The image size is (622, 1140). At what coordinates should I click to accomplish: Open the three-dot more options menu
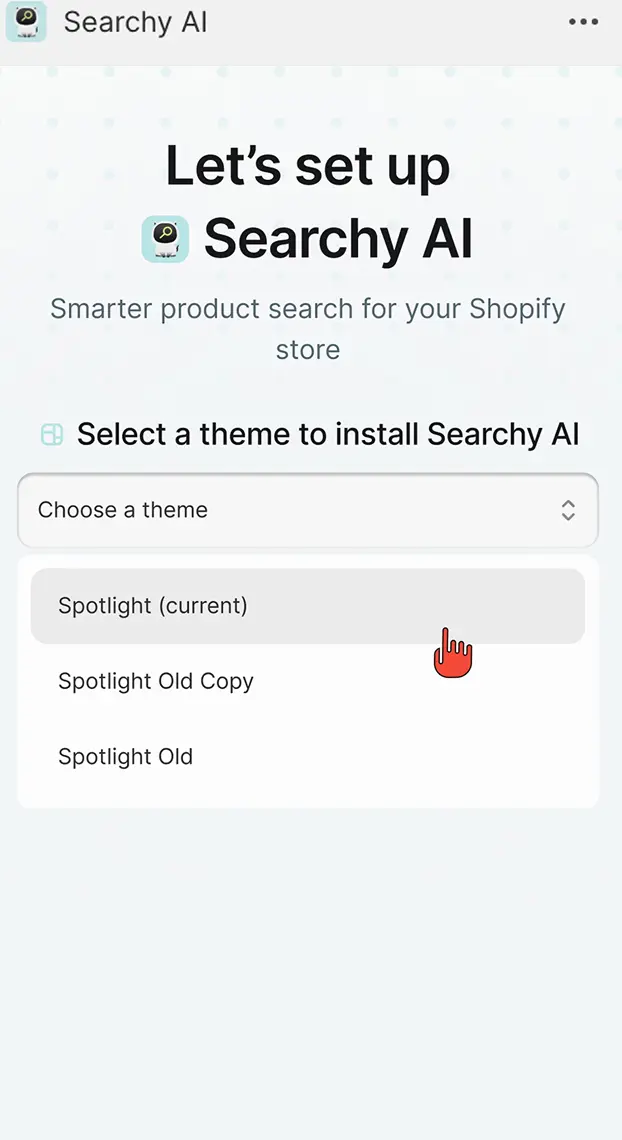coord(583,22)
